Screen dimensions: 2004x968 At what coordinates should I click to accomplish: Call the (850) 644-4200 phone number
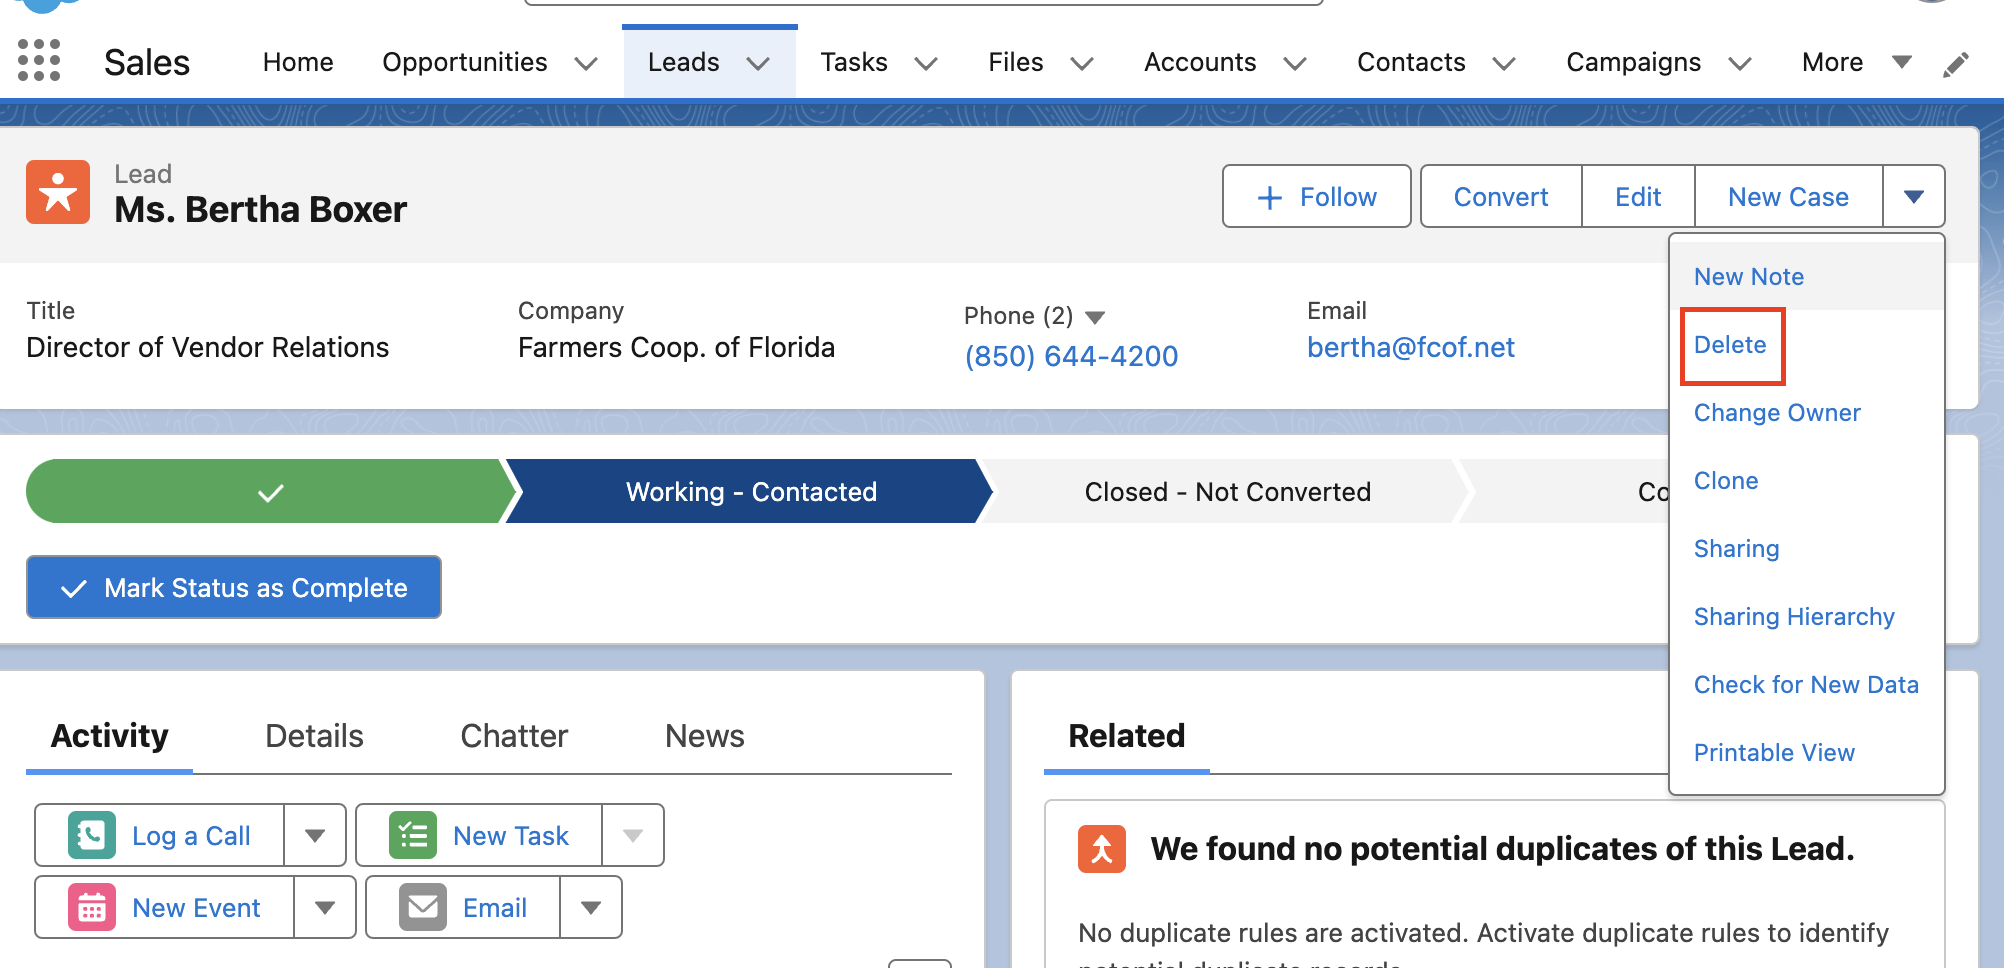1071,355
